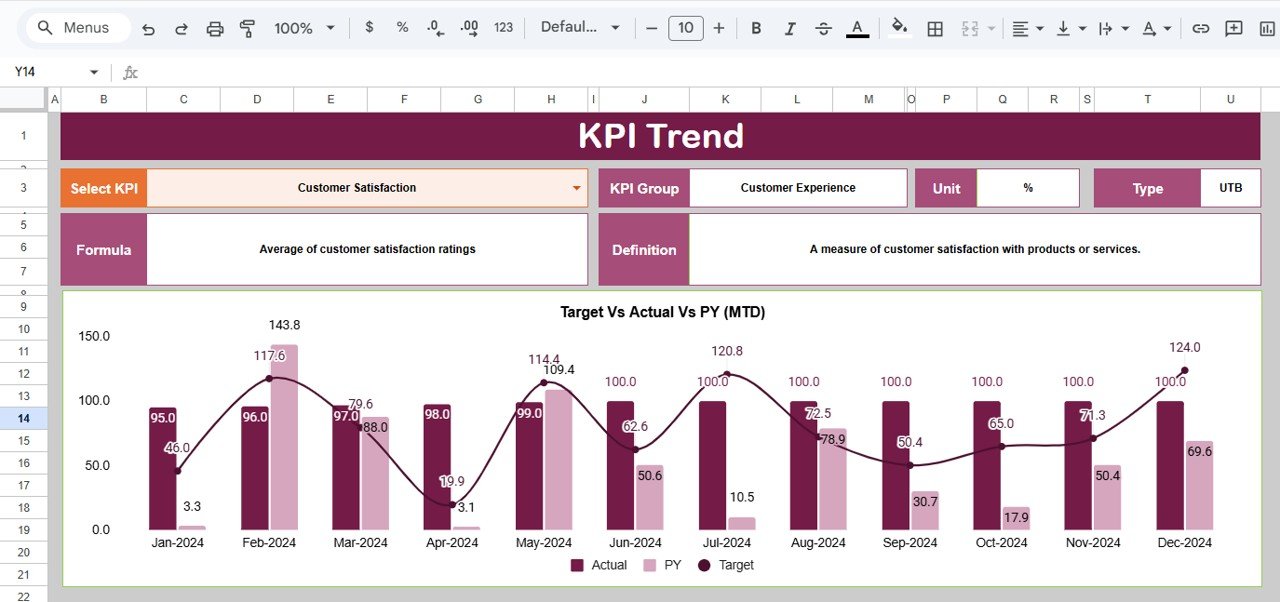1280x602 pixels.
Task: Open the red text color swatch
Action: tap(857, 28)
